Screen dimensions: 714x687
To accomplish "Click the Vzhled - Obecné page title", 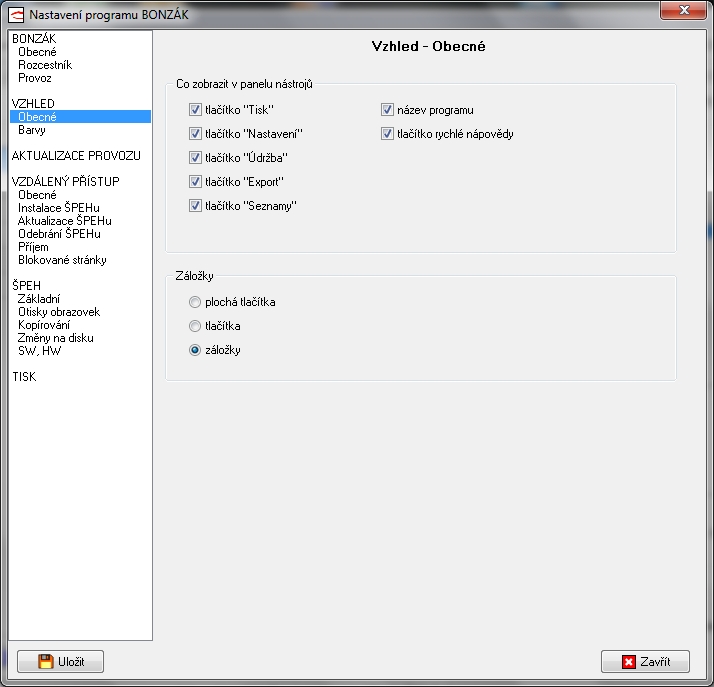I will 428,46.
